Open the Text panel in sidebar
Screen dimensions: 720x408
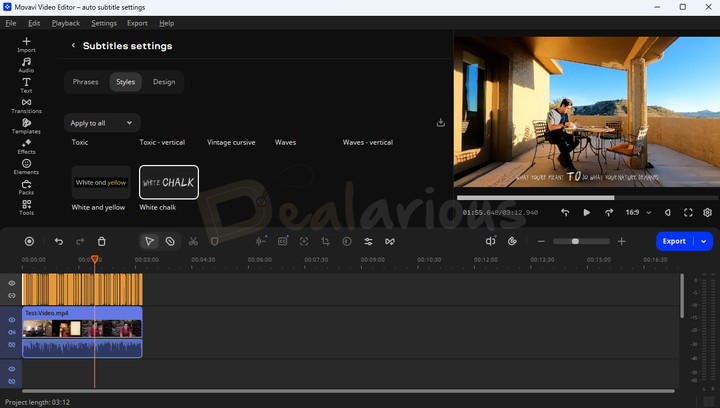point(26,85)
